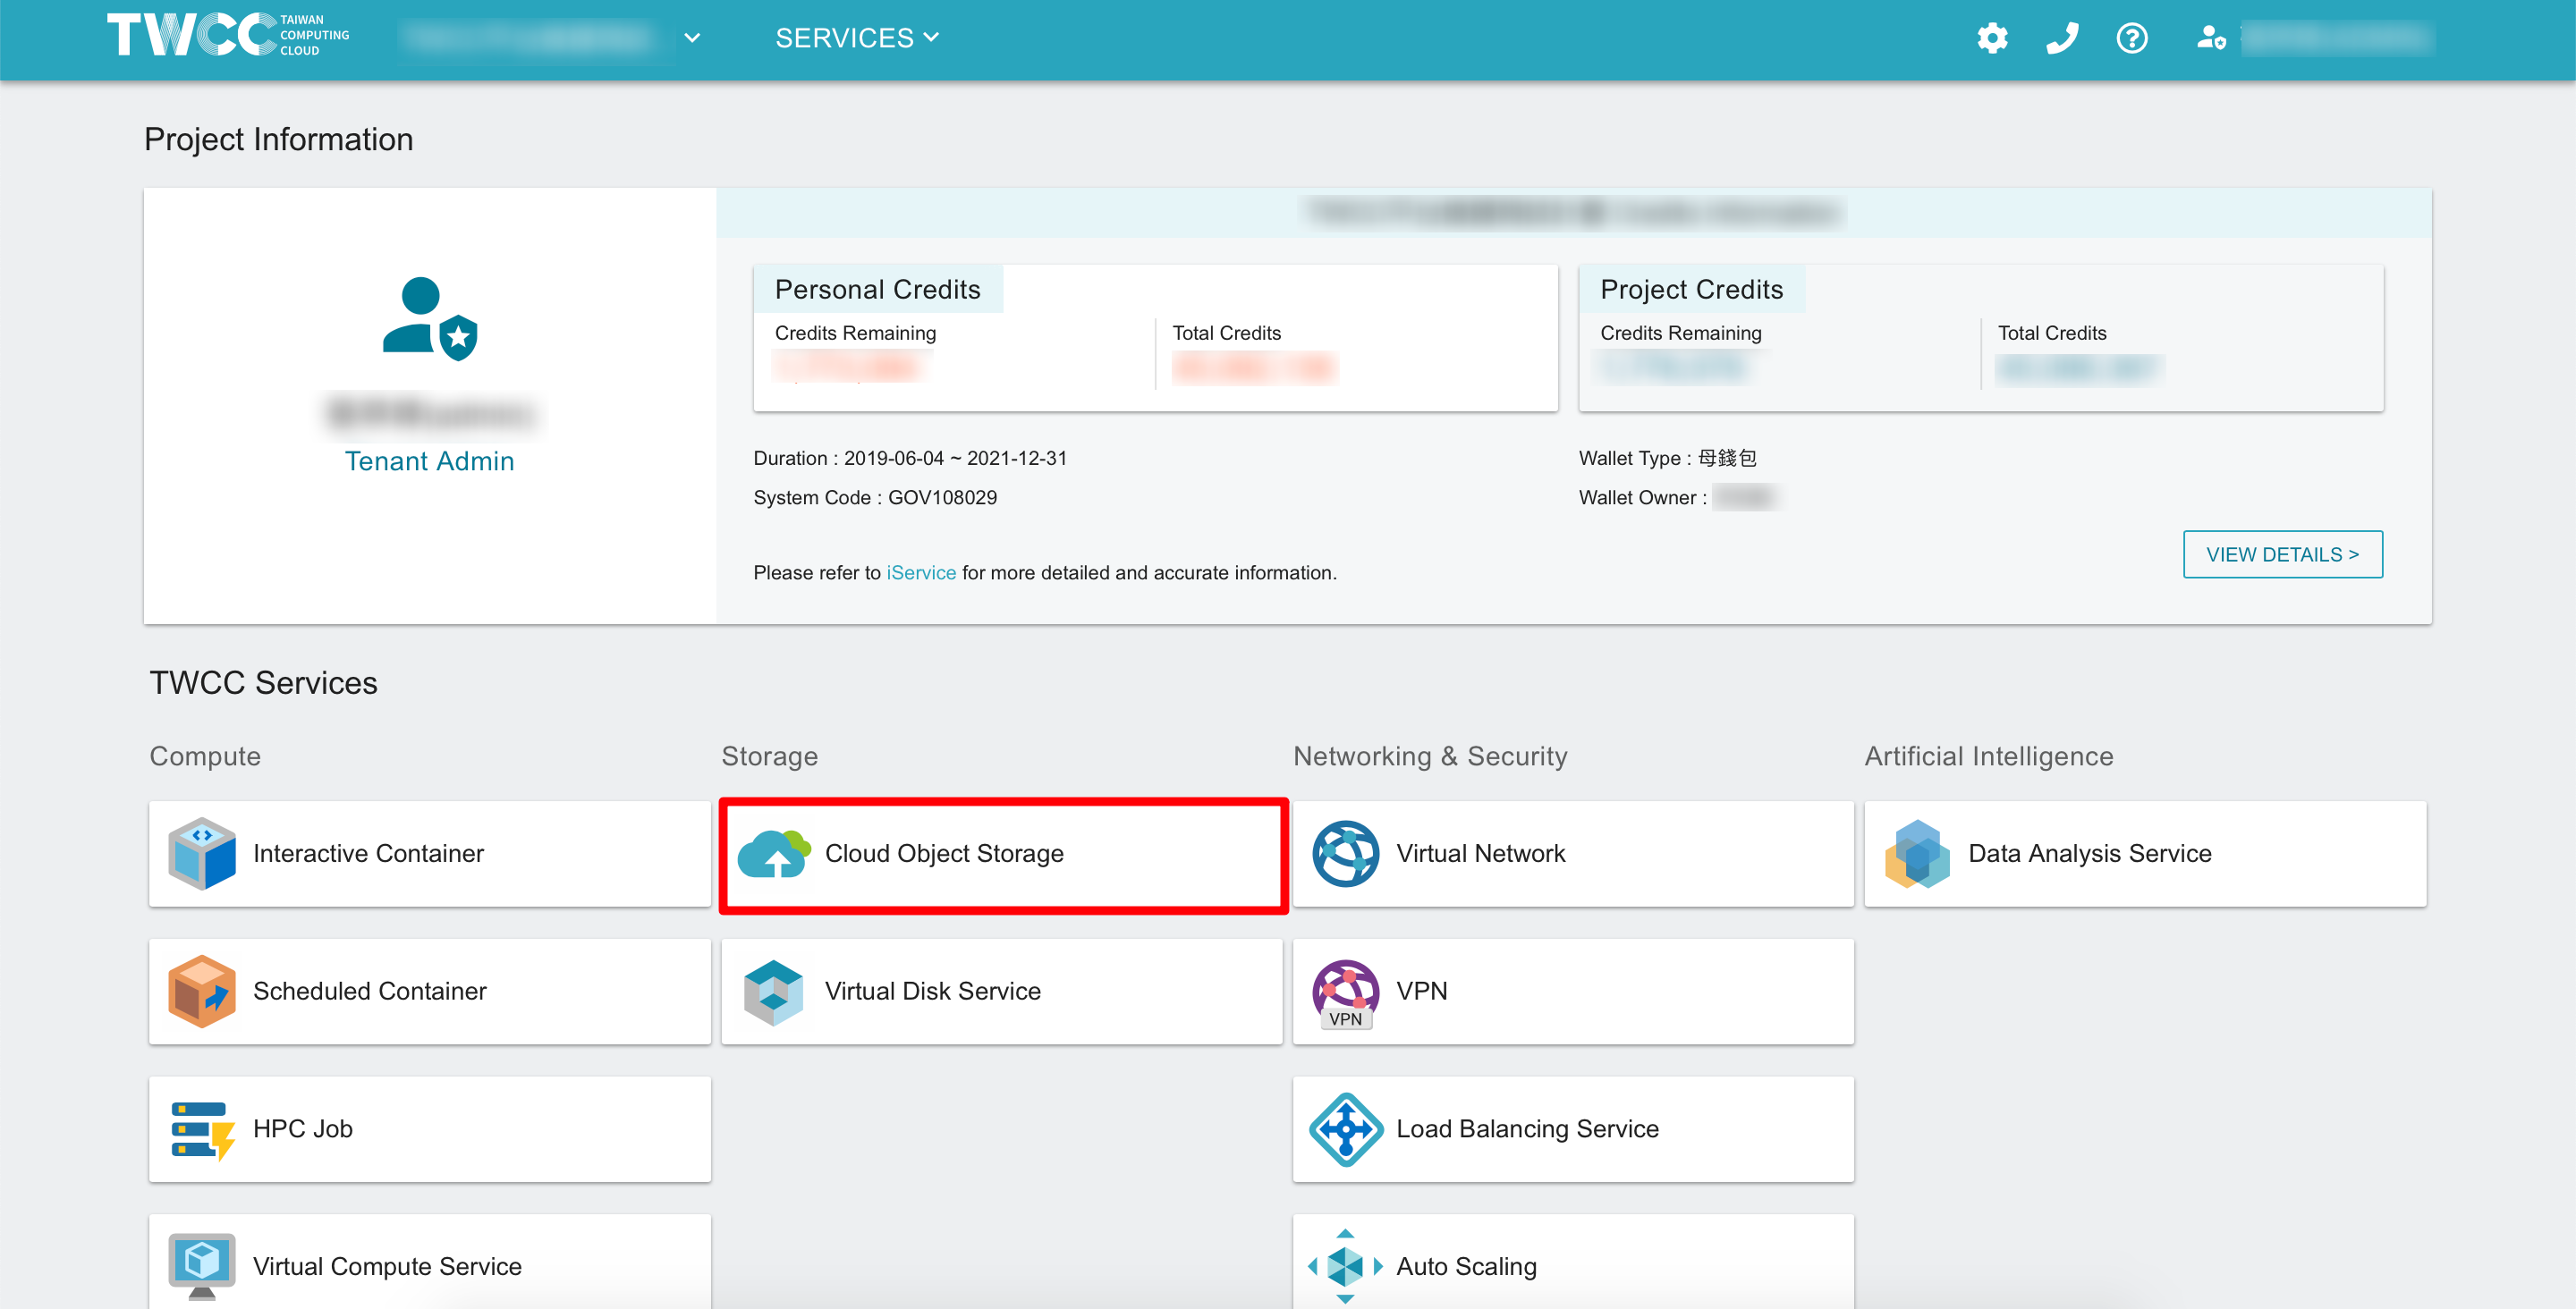Open the Virtual Network service

1573,853
